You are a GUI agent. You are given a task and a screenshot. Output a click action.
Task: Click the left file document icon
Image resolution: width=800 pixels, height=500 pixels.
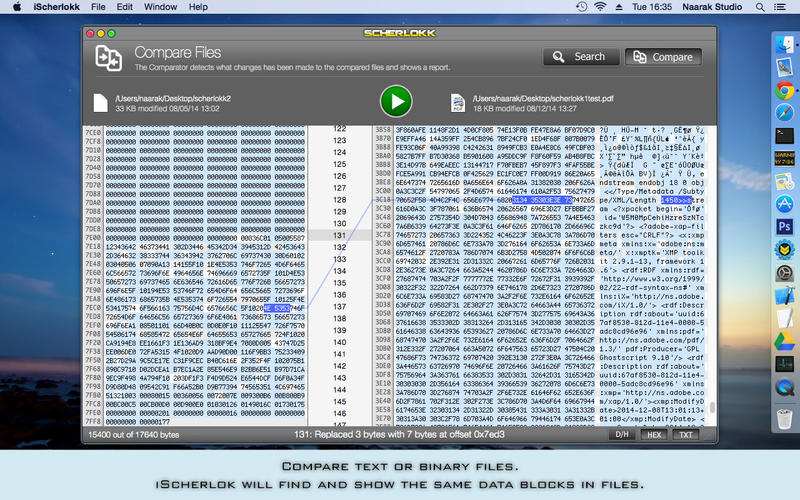(101, 103)
